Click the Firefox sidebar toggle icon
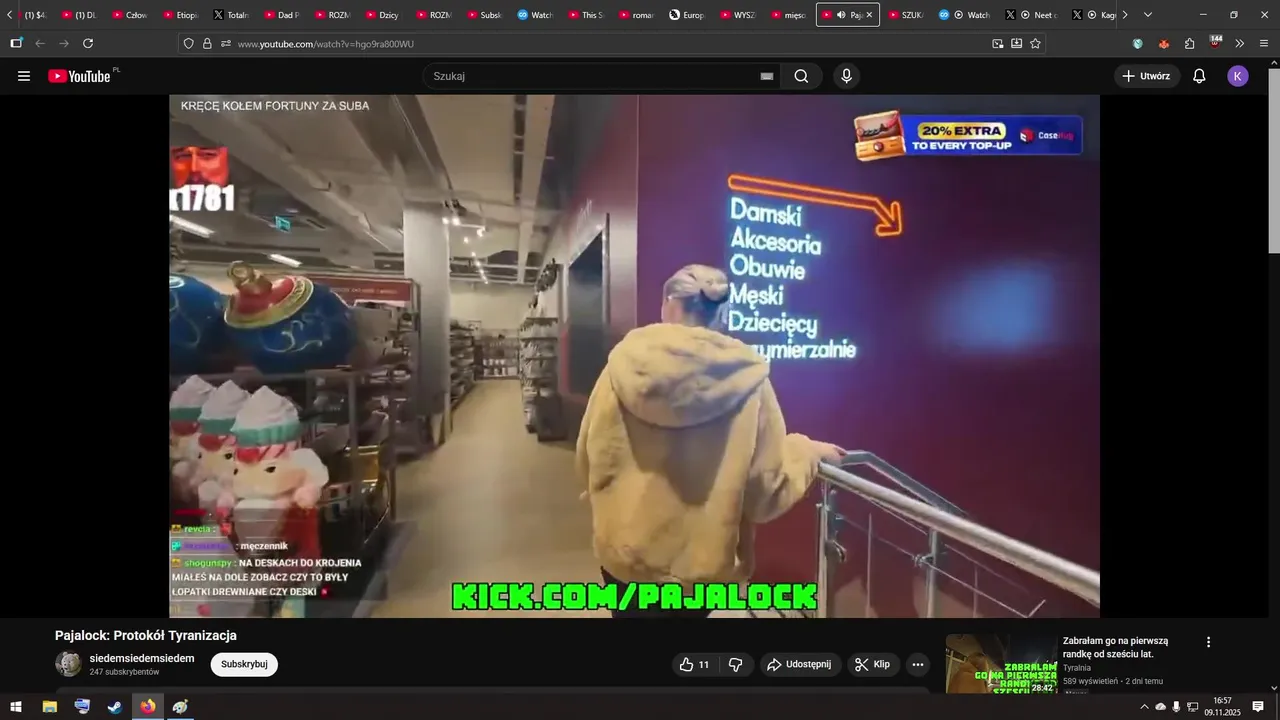The height and width of the screenshot is (720, 1280). click(x=16, y=44)
